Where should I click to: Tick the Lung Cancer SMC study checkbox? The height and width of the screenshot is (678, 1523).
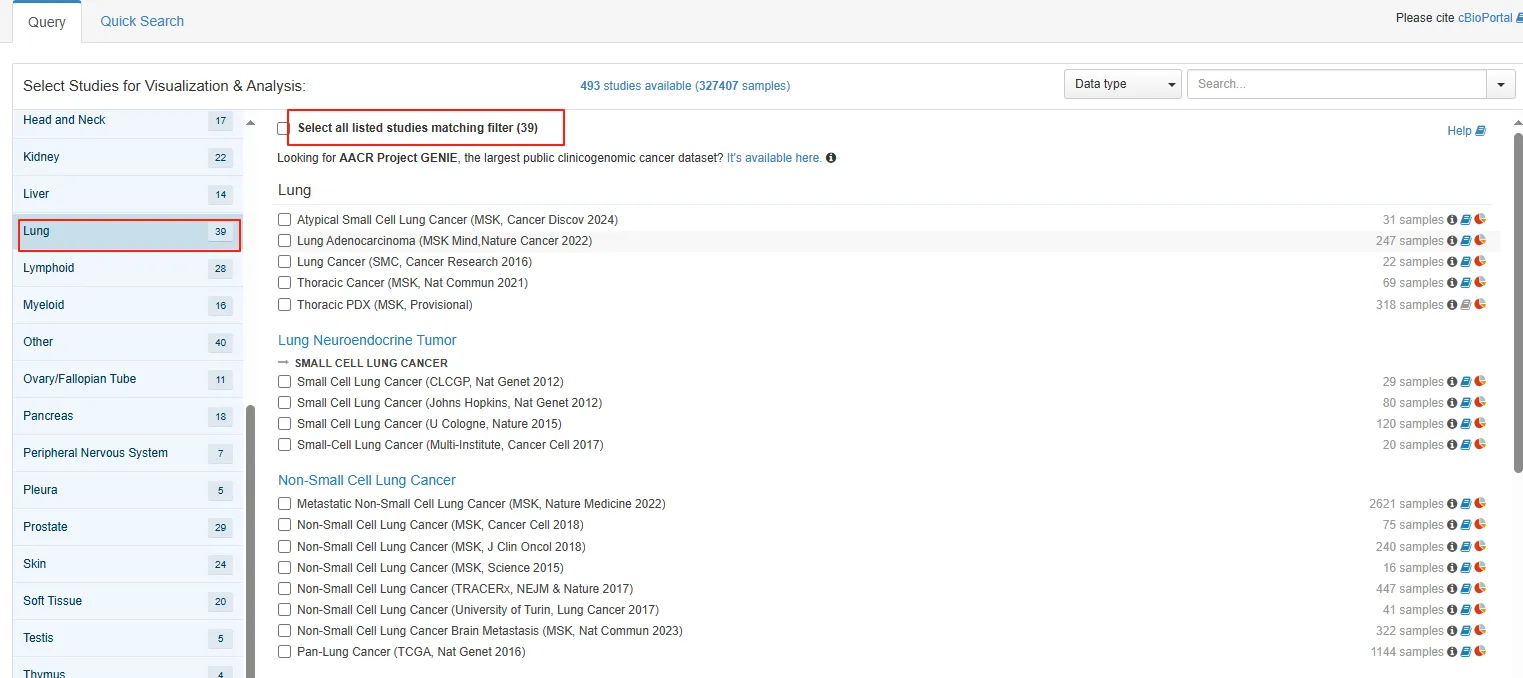tap(285, 262)
